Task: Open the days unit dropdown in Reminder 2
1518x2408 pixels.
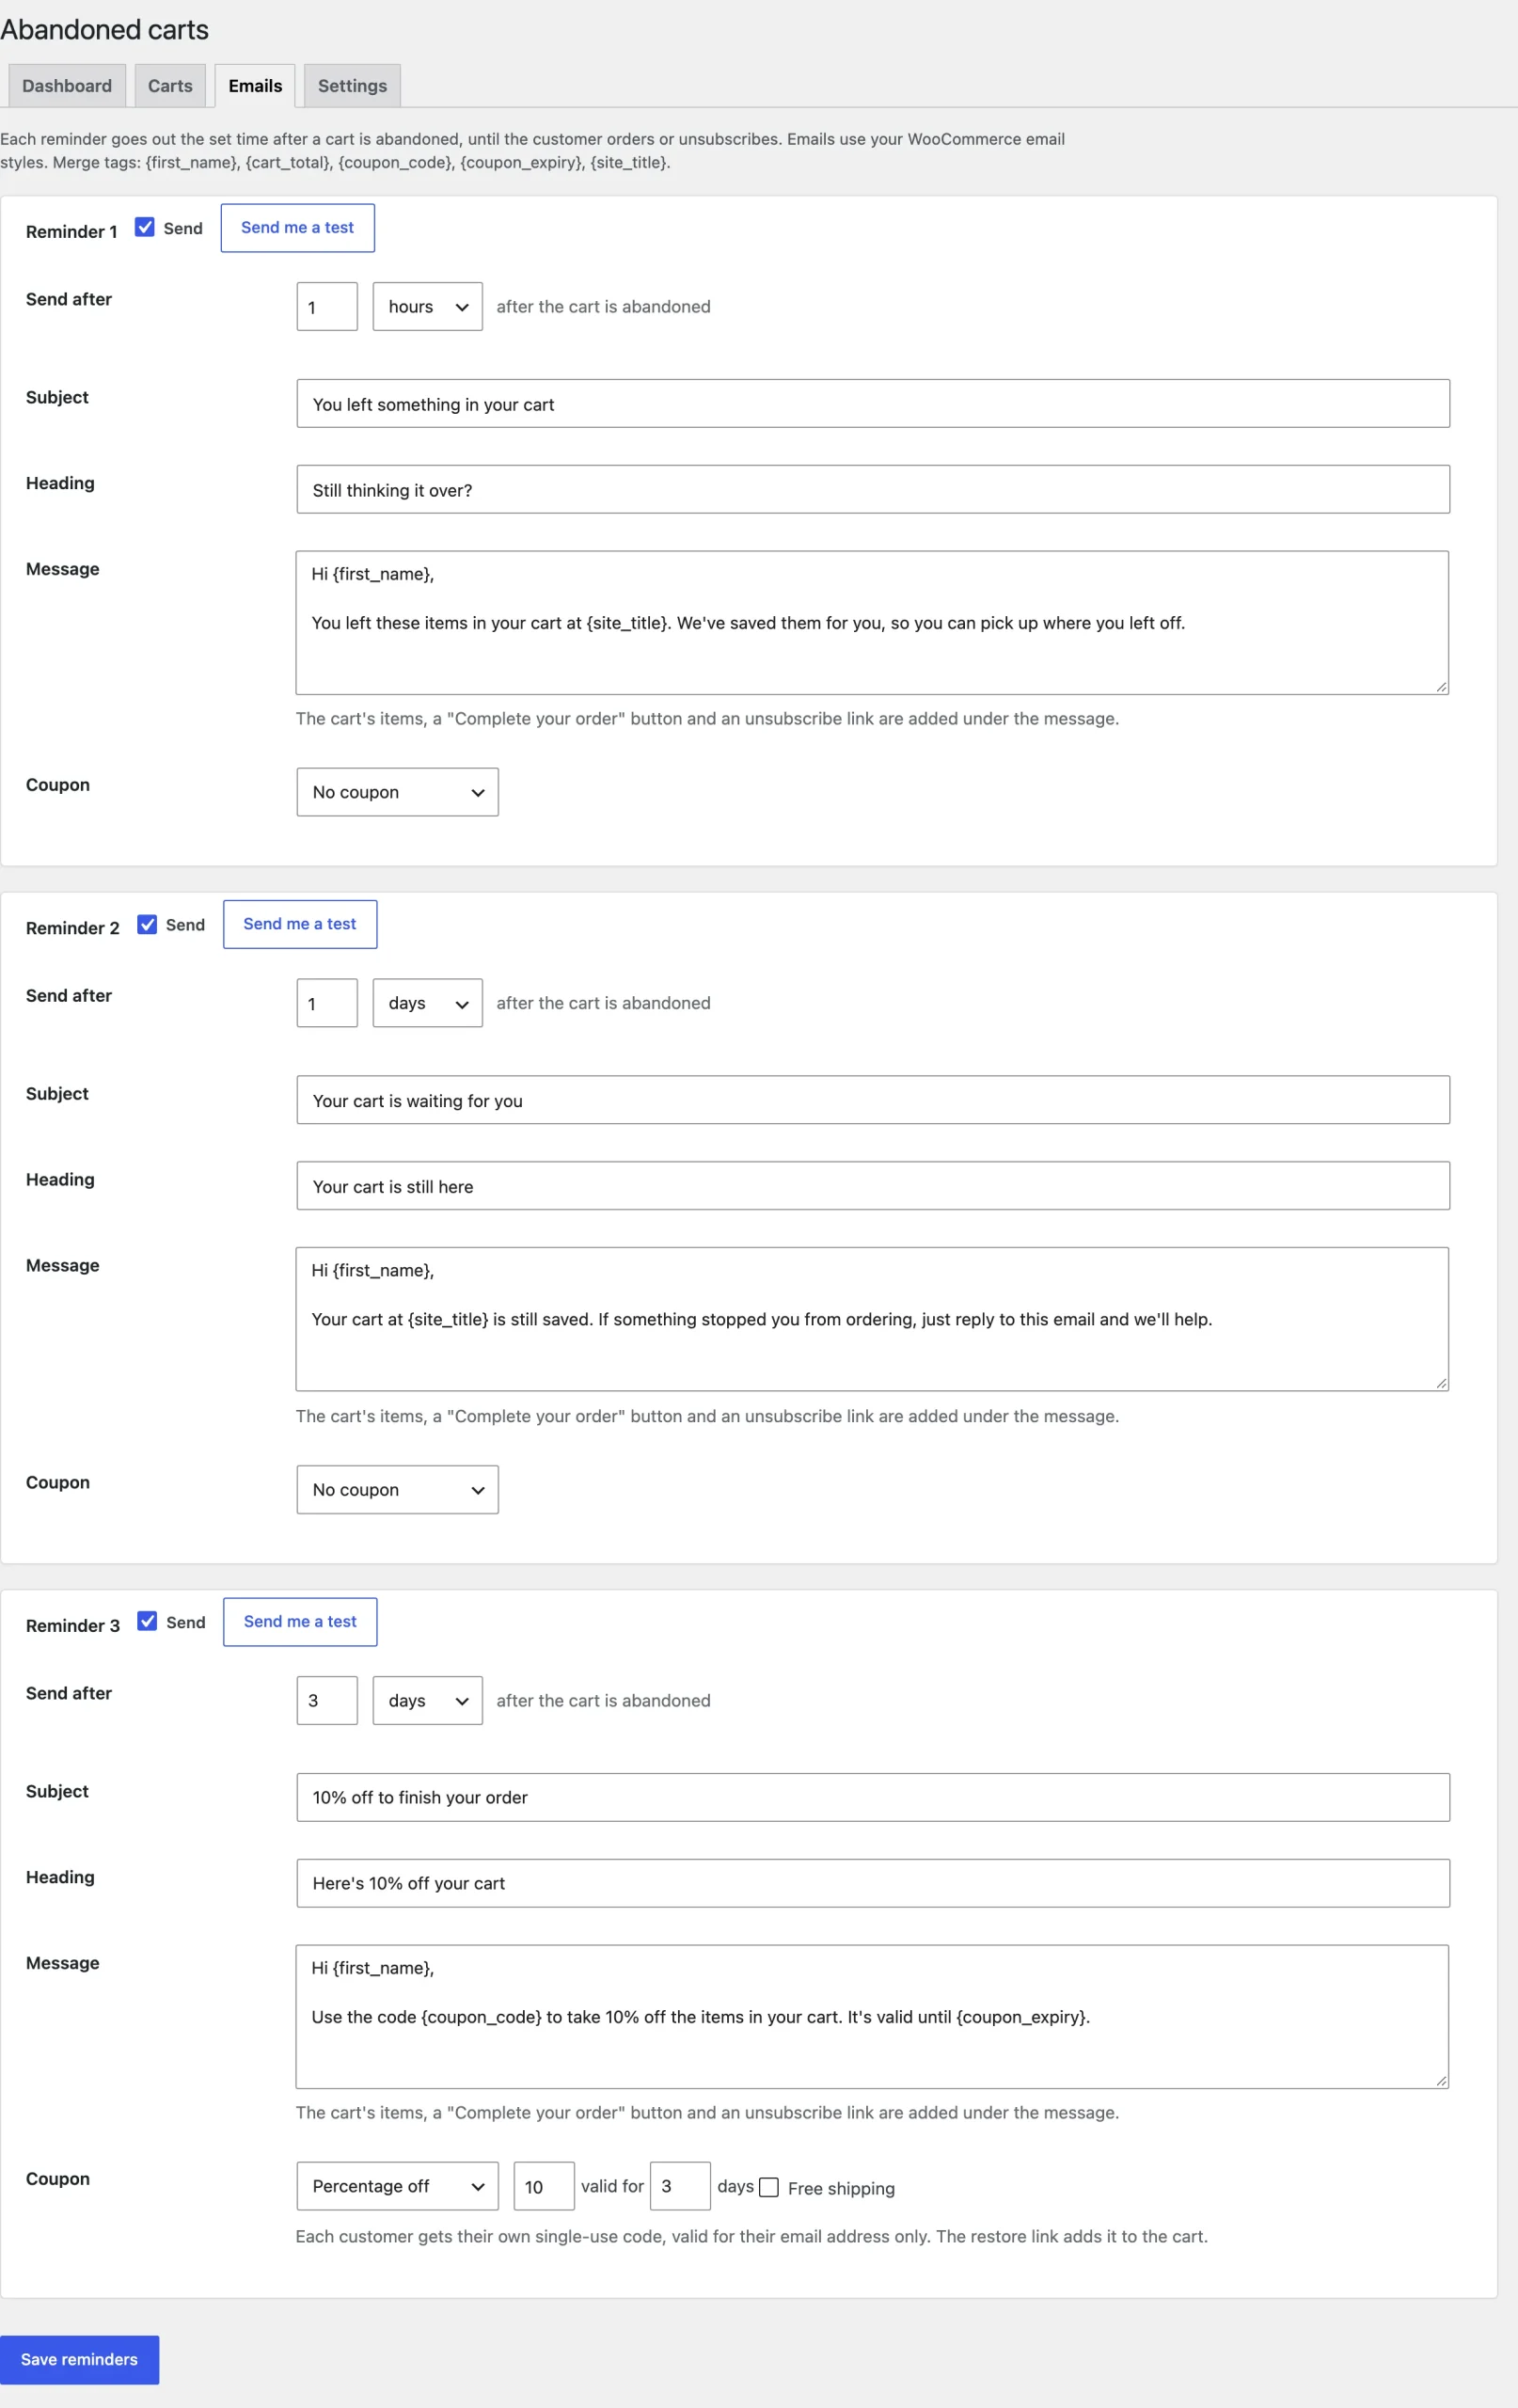Action: [x=428, y=1003]
